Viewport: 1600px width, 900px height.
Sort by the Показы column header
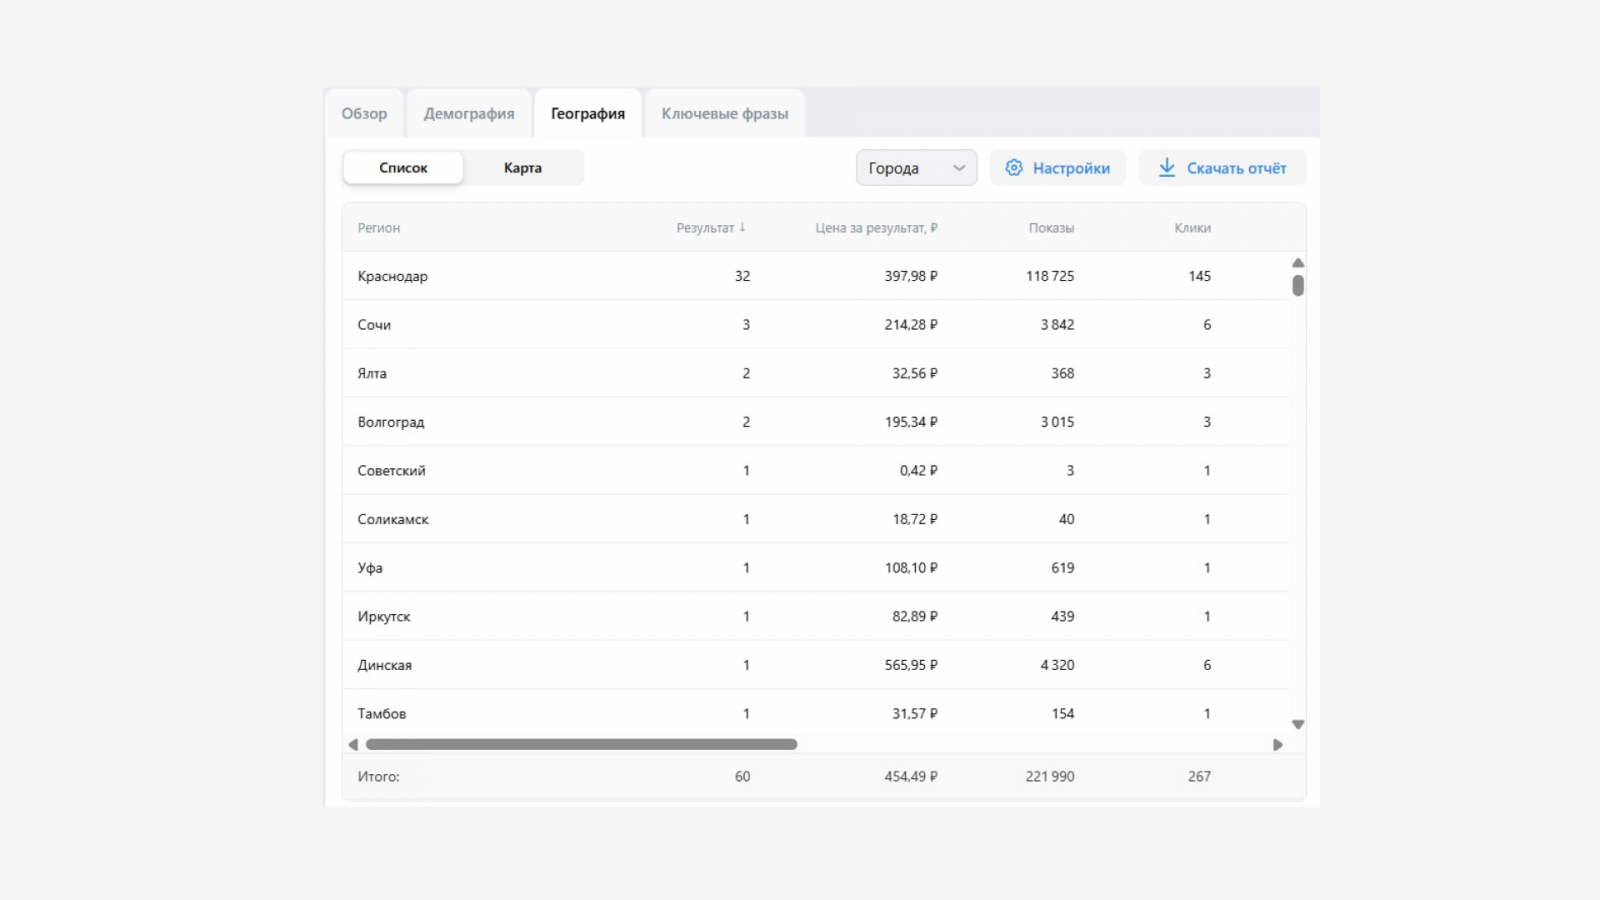(x=1051, y=228)
